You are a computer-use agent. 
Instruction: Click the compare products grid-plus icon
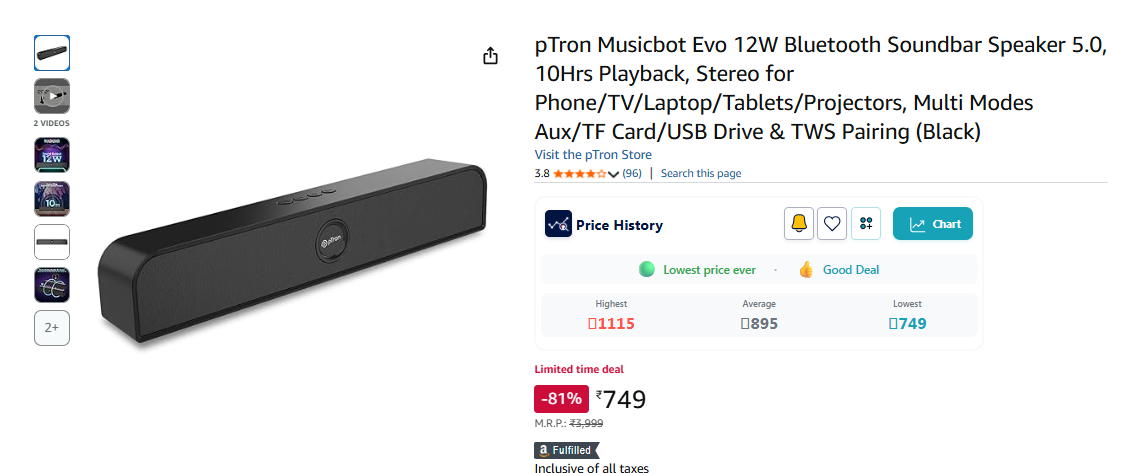[x=866, y=224]
